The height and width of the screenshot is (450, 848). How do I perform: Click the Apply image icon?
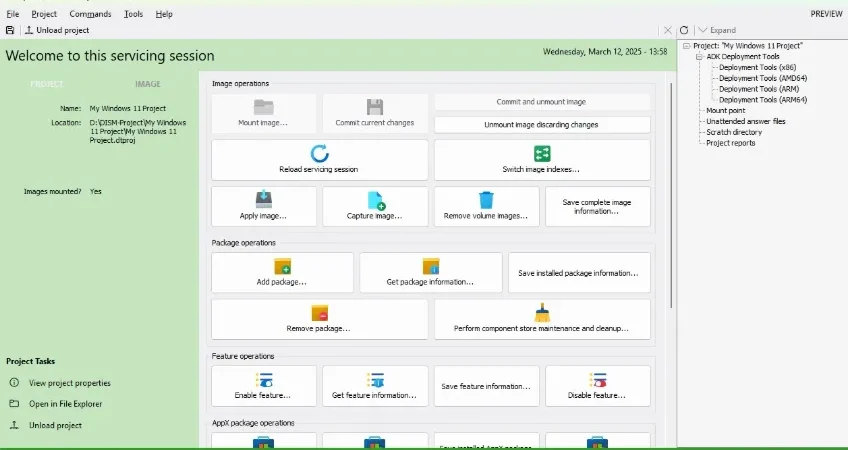pyautogui.click(x=264, y=198)
